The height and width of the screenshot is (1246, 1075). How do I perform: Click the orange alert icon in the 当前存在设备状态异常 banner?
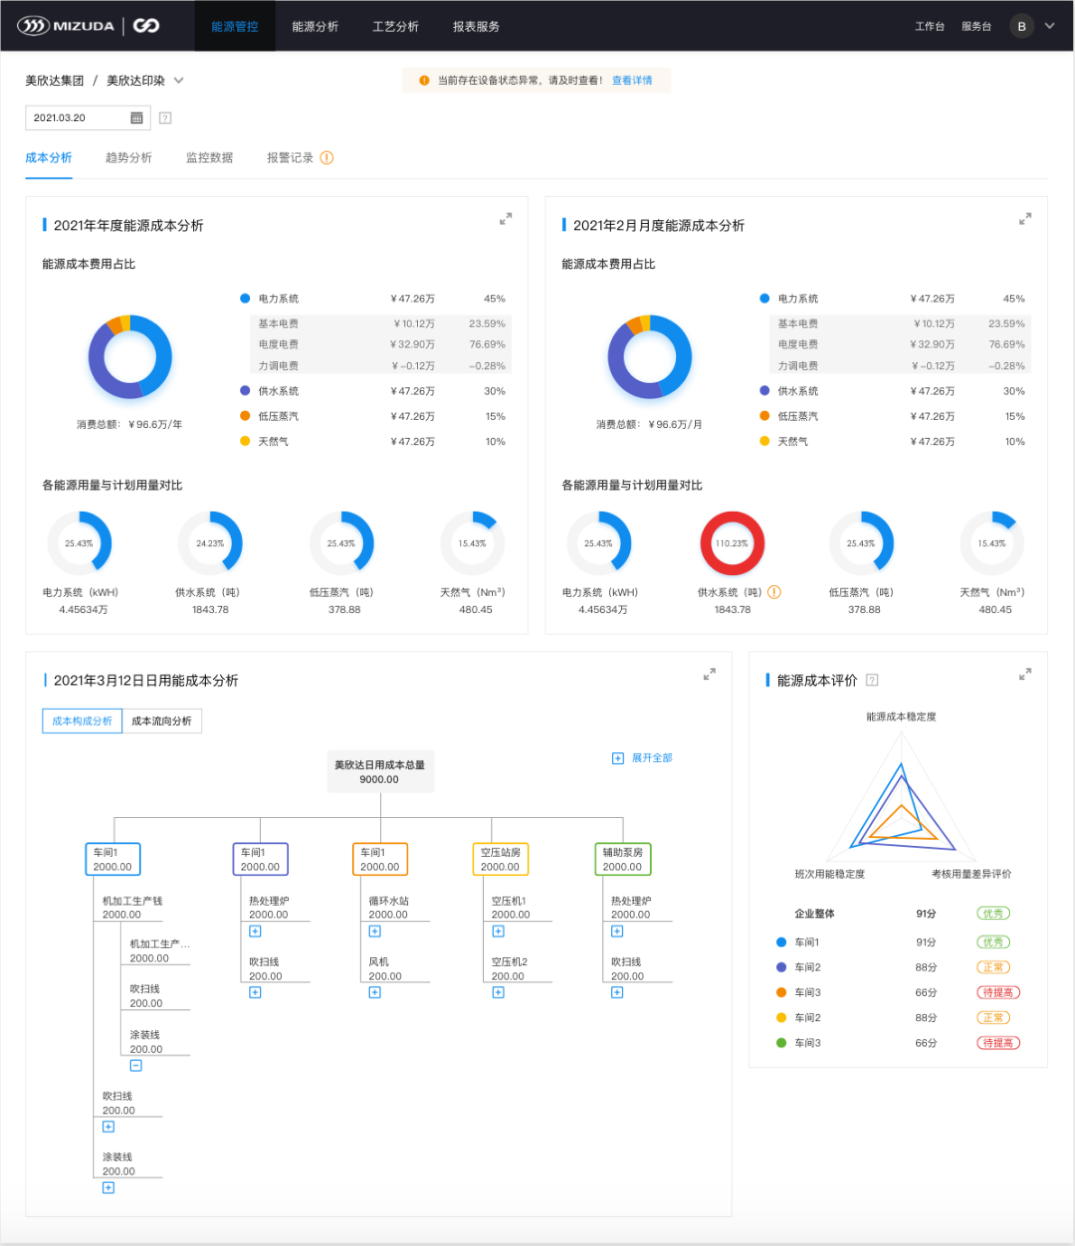pos(424,80)
